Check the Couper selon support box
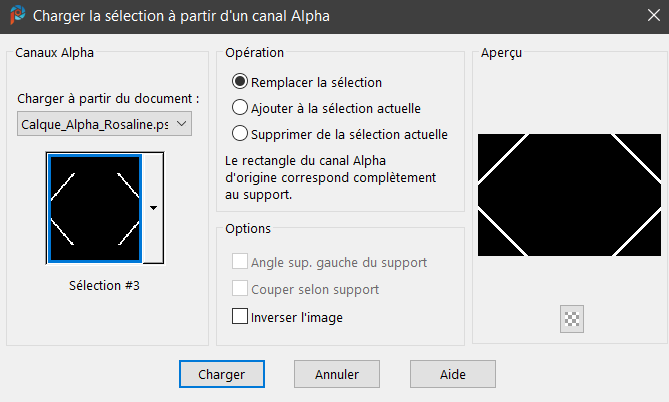 tap(240, 289)
